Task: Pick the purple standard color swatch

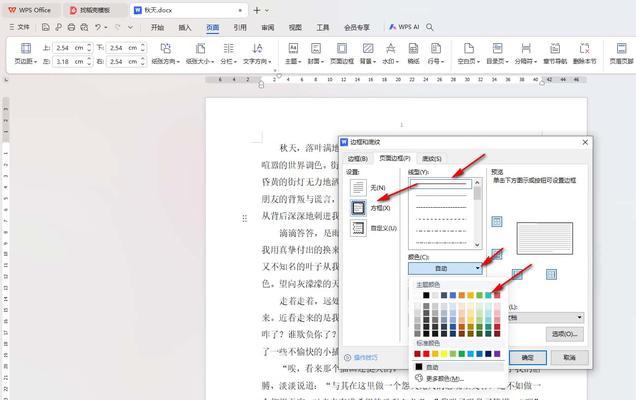Action: 497,354
